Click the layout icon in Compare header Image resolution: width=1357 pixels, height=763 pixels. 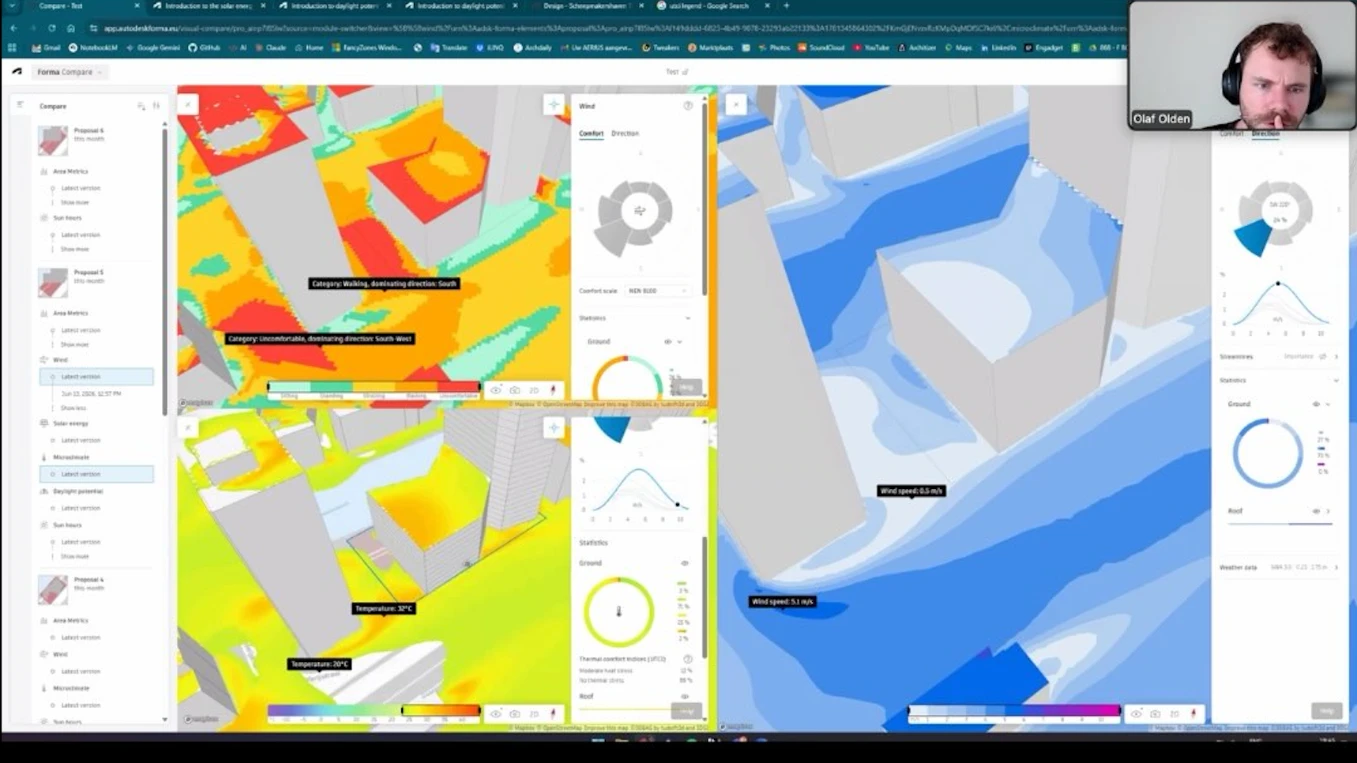click(x=156, y=106)
